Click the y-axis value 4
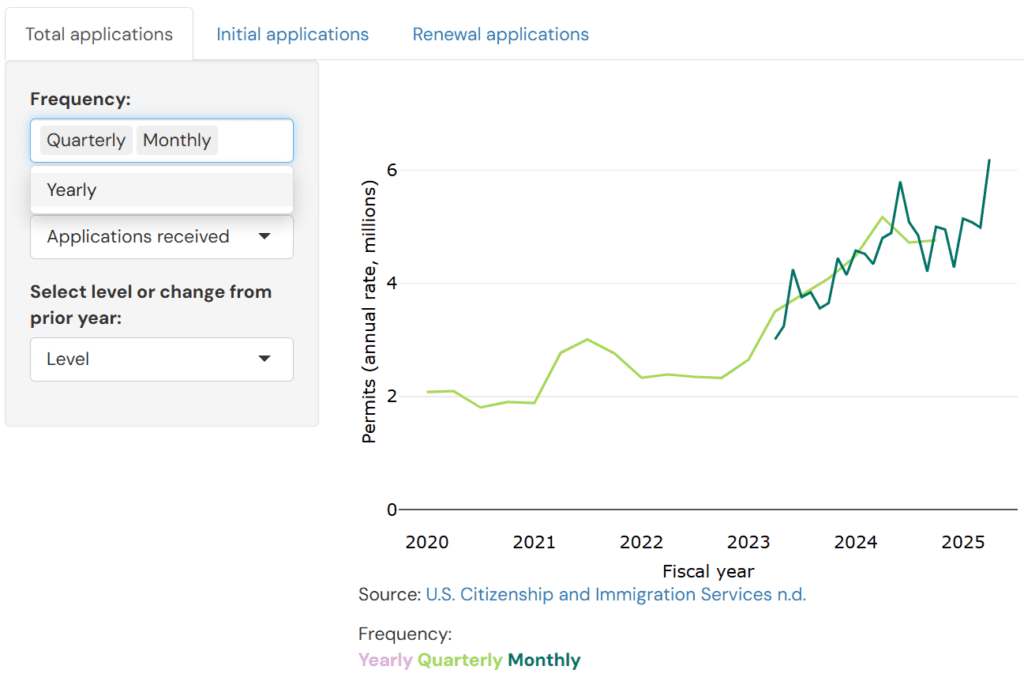Screen dimensions: 1024x681 392,283
